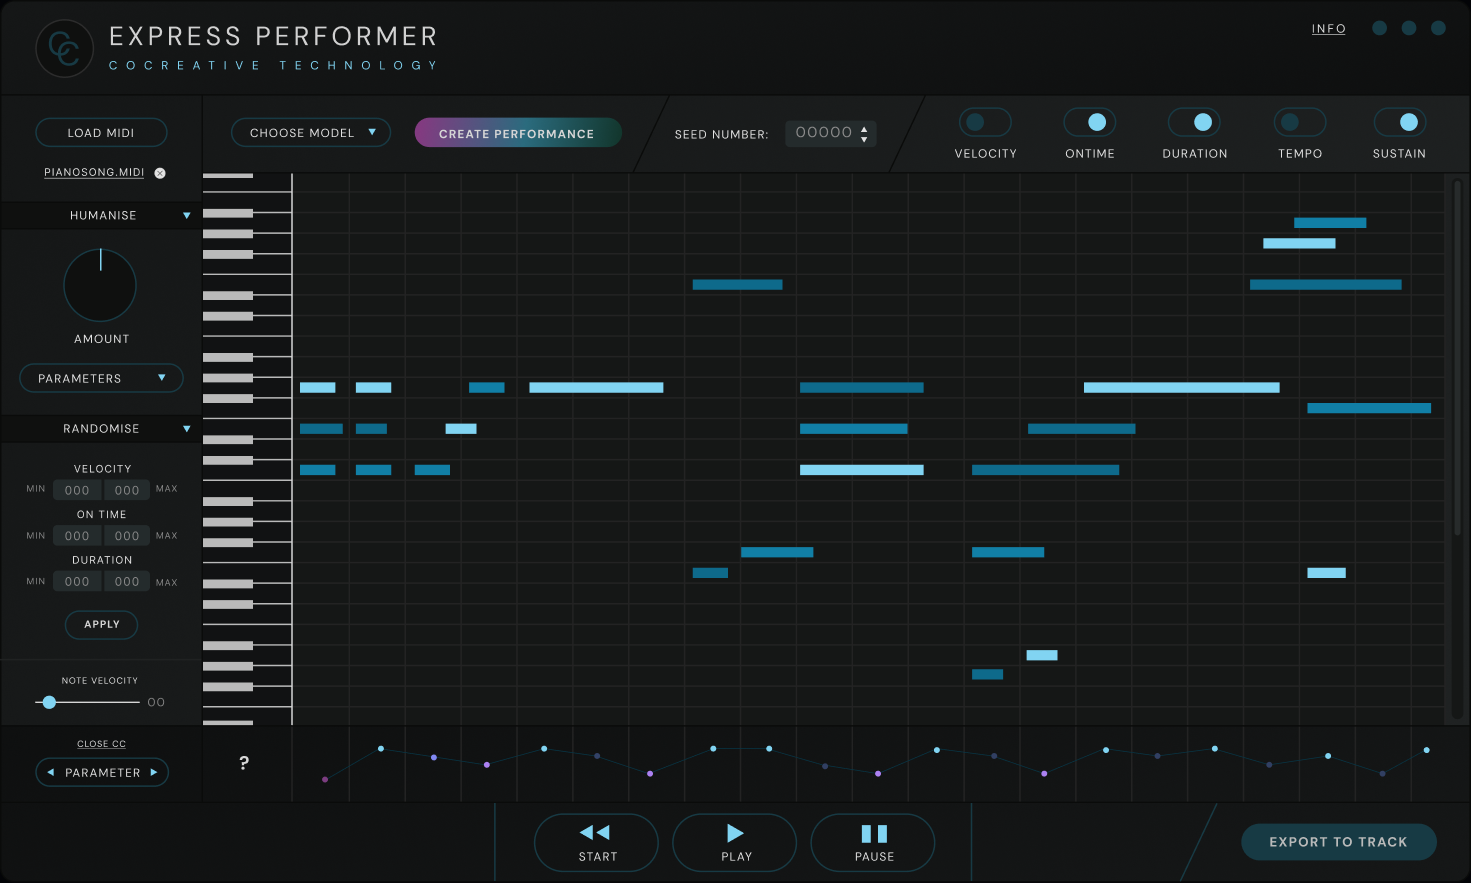1471x883 pixels.
Task: Open the Choose Model dropdown
Action: (311, 132)
